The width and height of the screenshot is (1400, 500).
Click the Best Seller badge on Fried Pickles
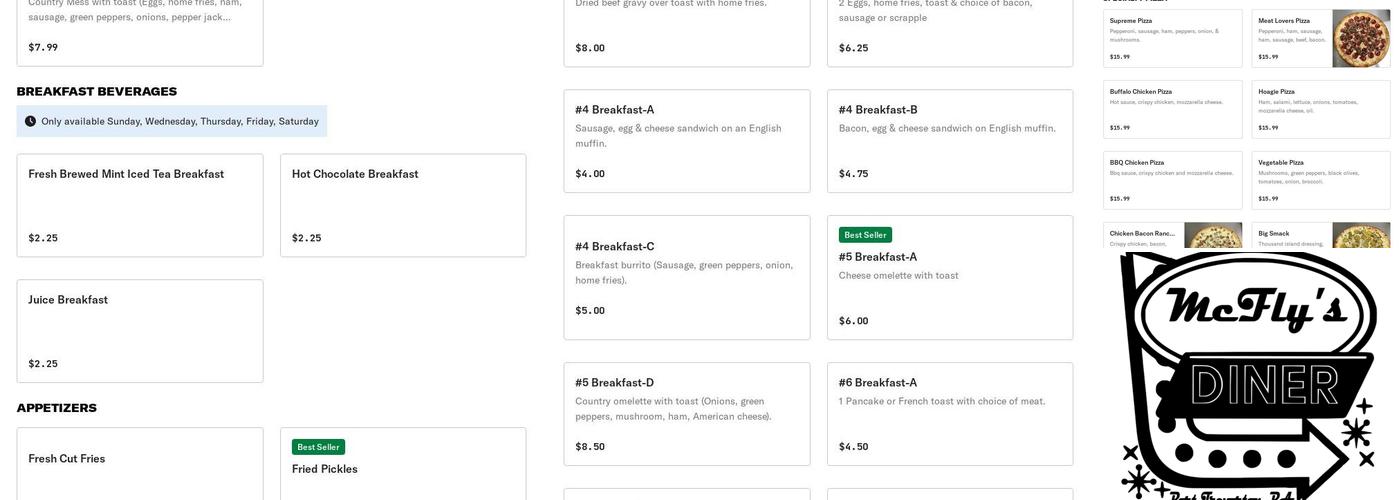coord(318,447)
